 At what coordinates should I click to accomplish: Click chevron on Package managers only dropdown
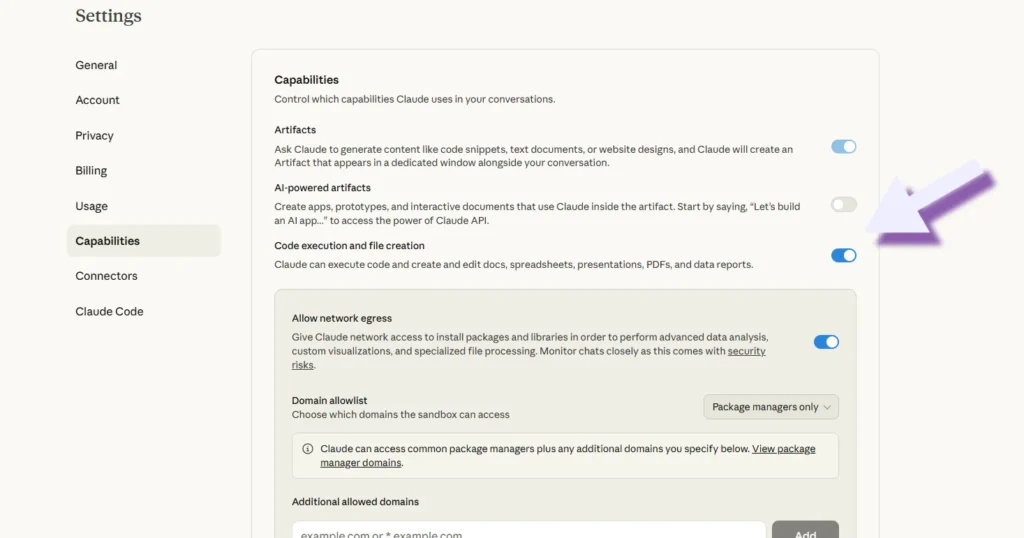point(827,407)
